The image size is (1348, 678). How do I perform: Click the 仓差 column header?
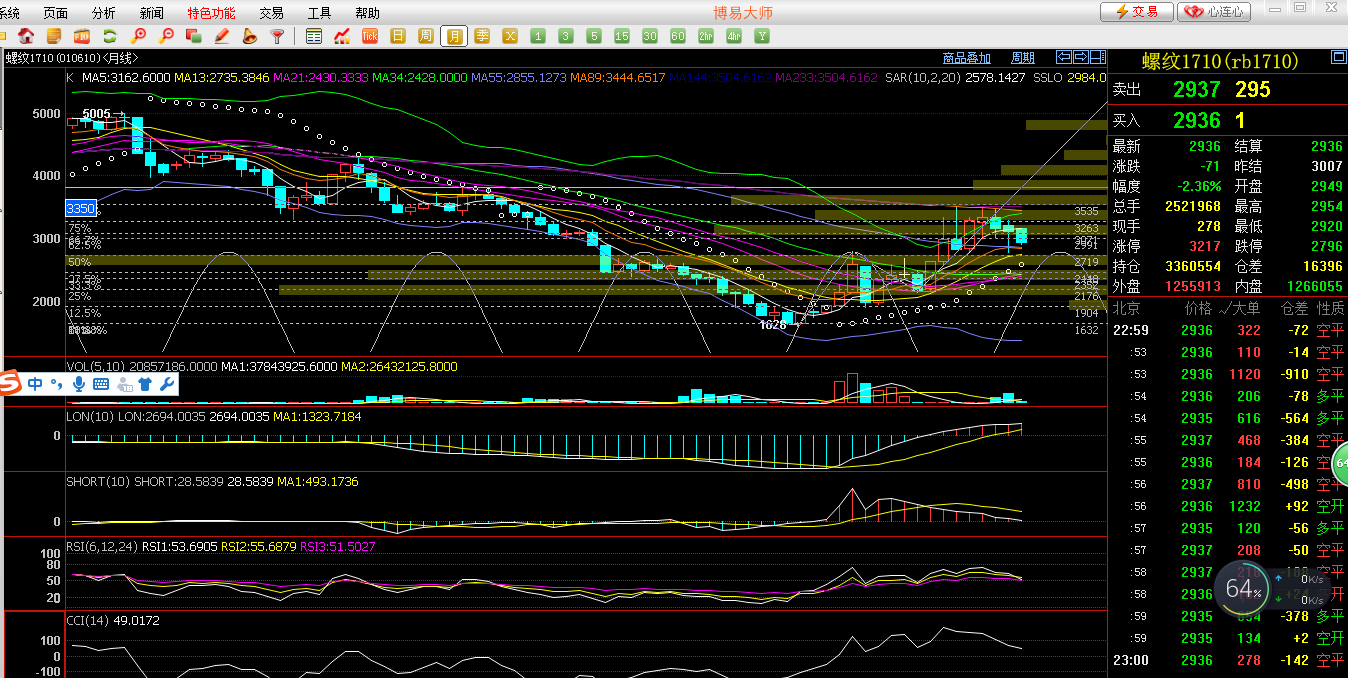pos(1294,309)
